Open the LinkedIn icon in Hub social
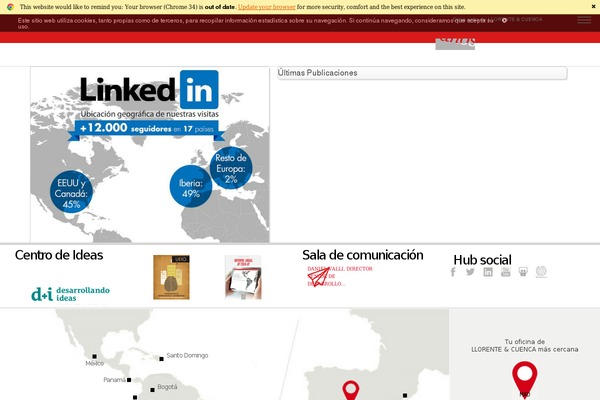This screenshot has height=400, width=600. (x=488, y=272)
